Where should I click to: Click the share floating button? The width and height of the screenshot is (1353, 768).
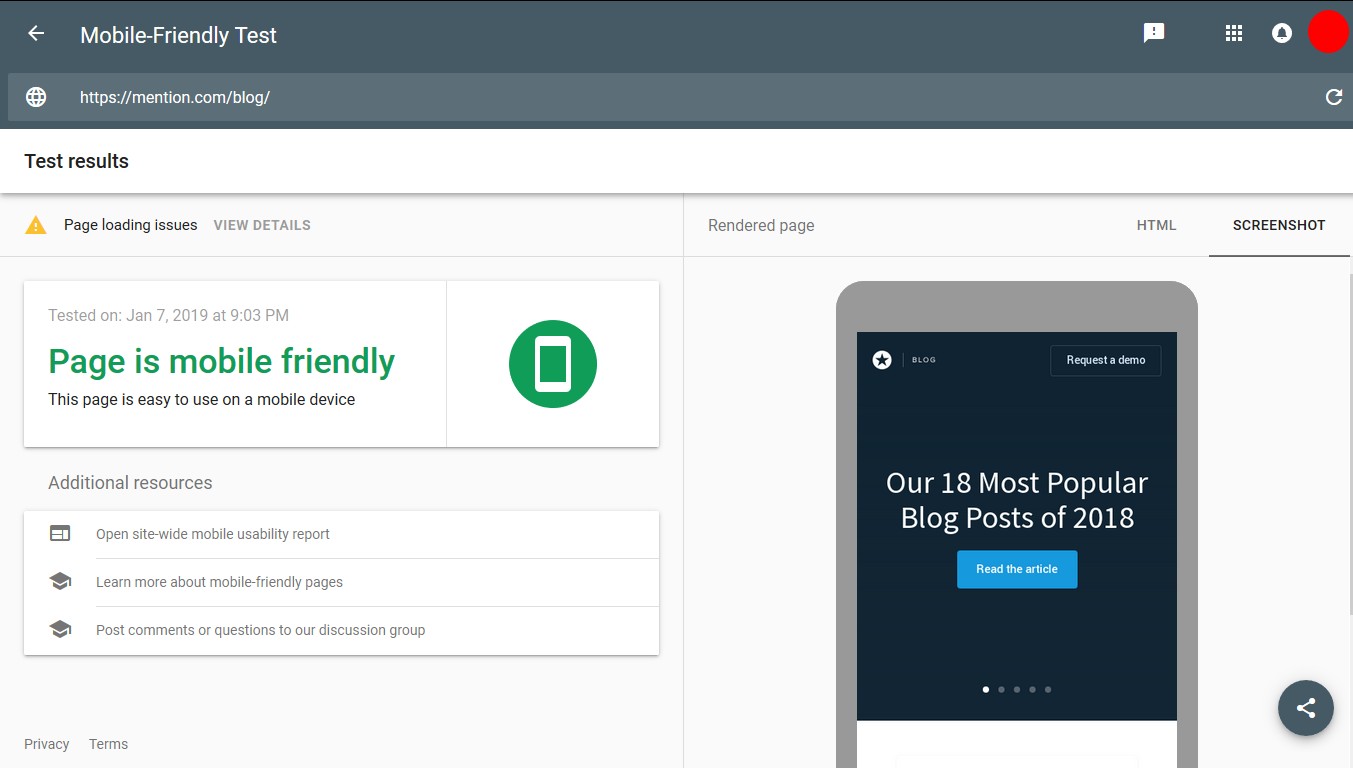pos(1305,708)
